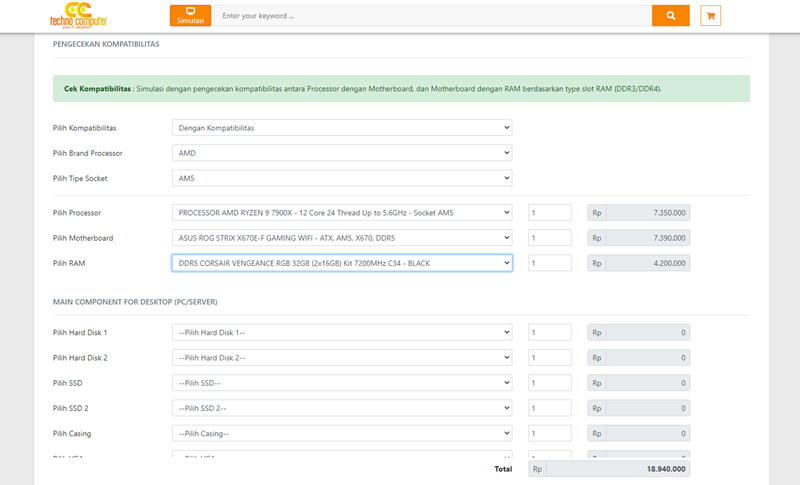Expand the Pilih Hard Disk 1 dropdown

tap(342, 332)
